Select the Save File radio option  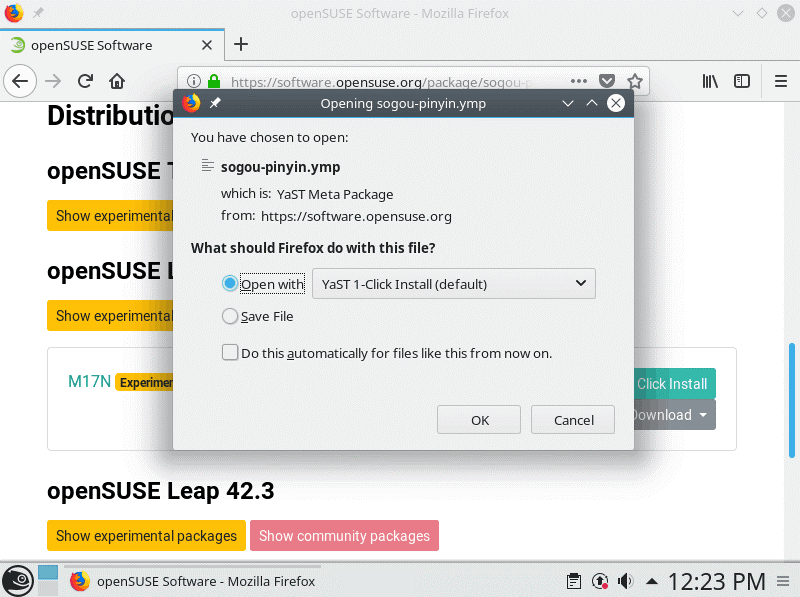[230, 316]
